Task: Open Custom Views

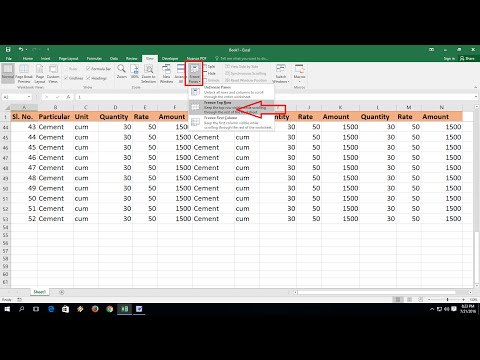Action: pos(53,73)
